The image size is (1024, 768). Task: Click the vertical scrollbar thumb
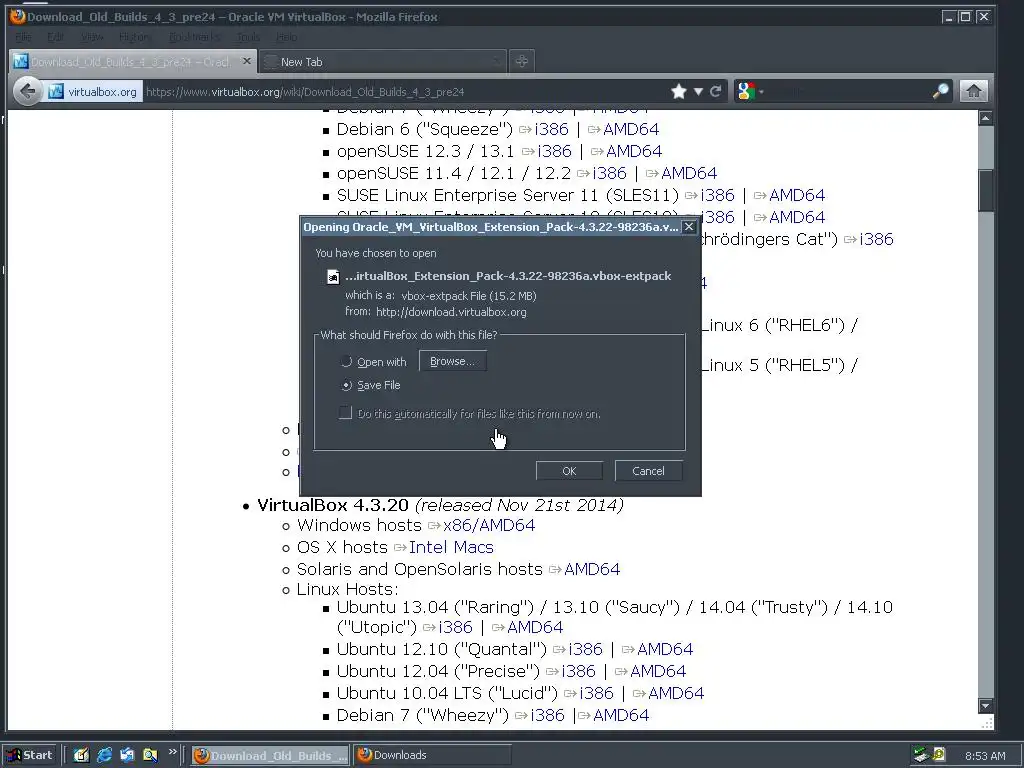pos(985,190)
